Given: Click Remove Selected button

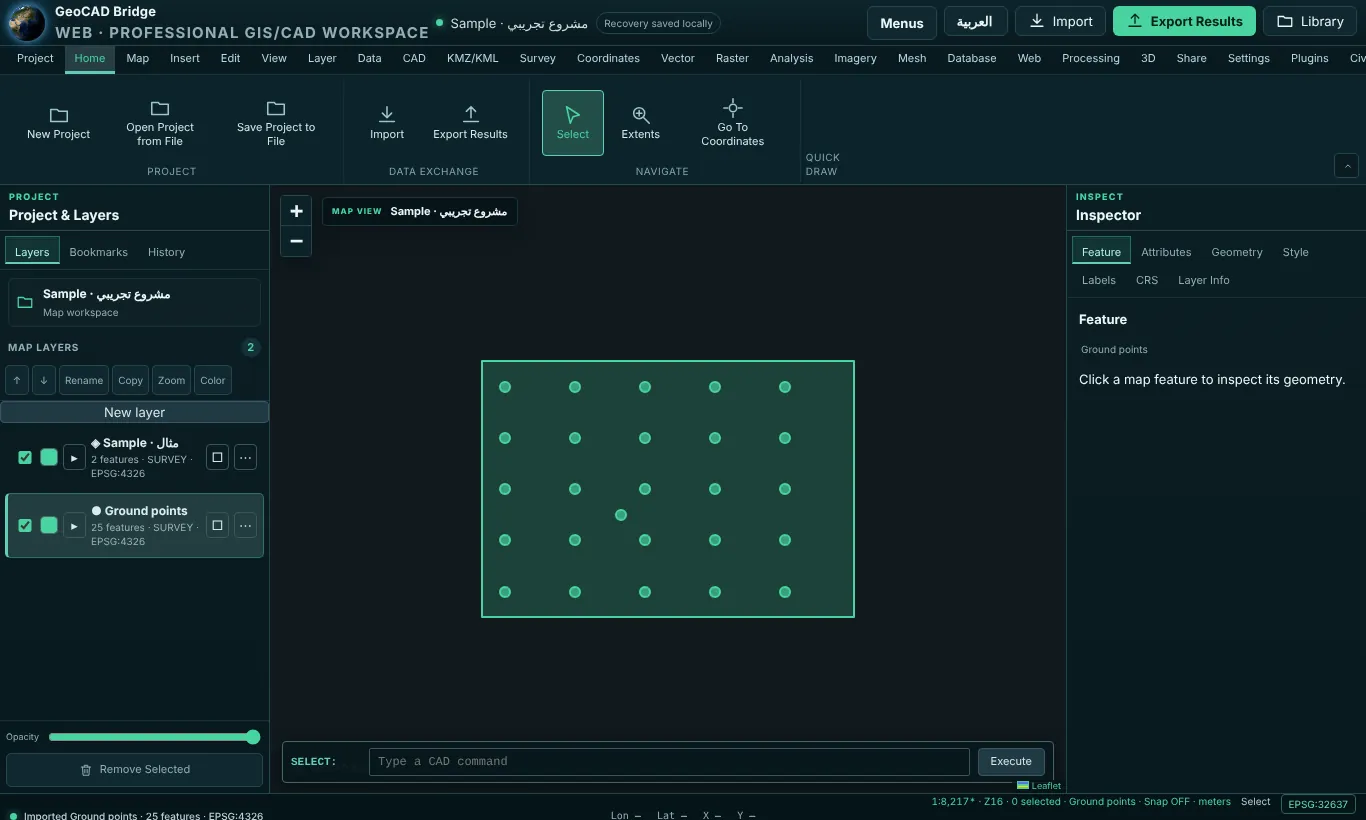Looking at the screenshot, I should coord(134,769).
